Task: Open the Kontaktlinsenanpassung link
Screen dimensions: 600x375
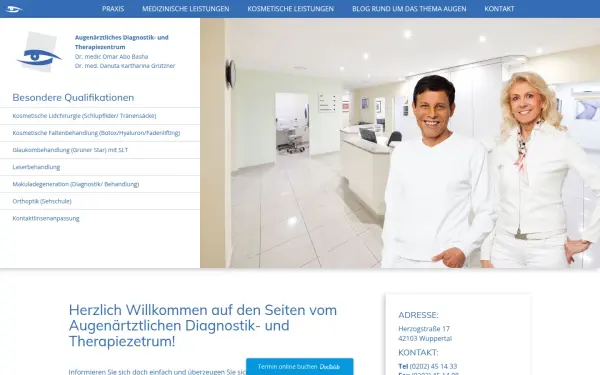Action: pyautogui.click(x=46, y=218)
